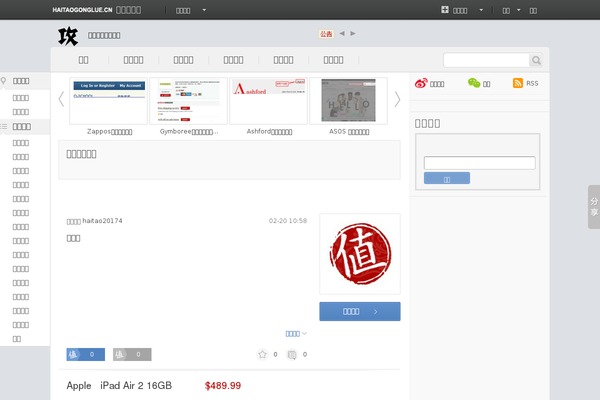Expand the blue chevron link below the post text

click(x=296, y=334)
